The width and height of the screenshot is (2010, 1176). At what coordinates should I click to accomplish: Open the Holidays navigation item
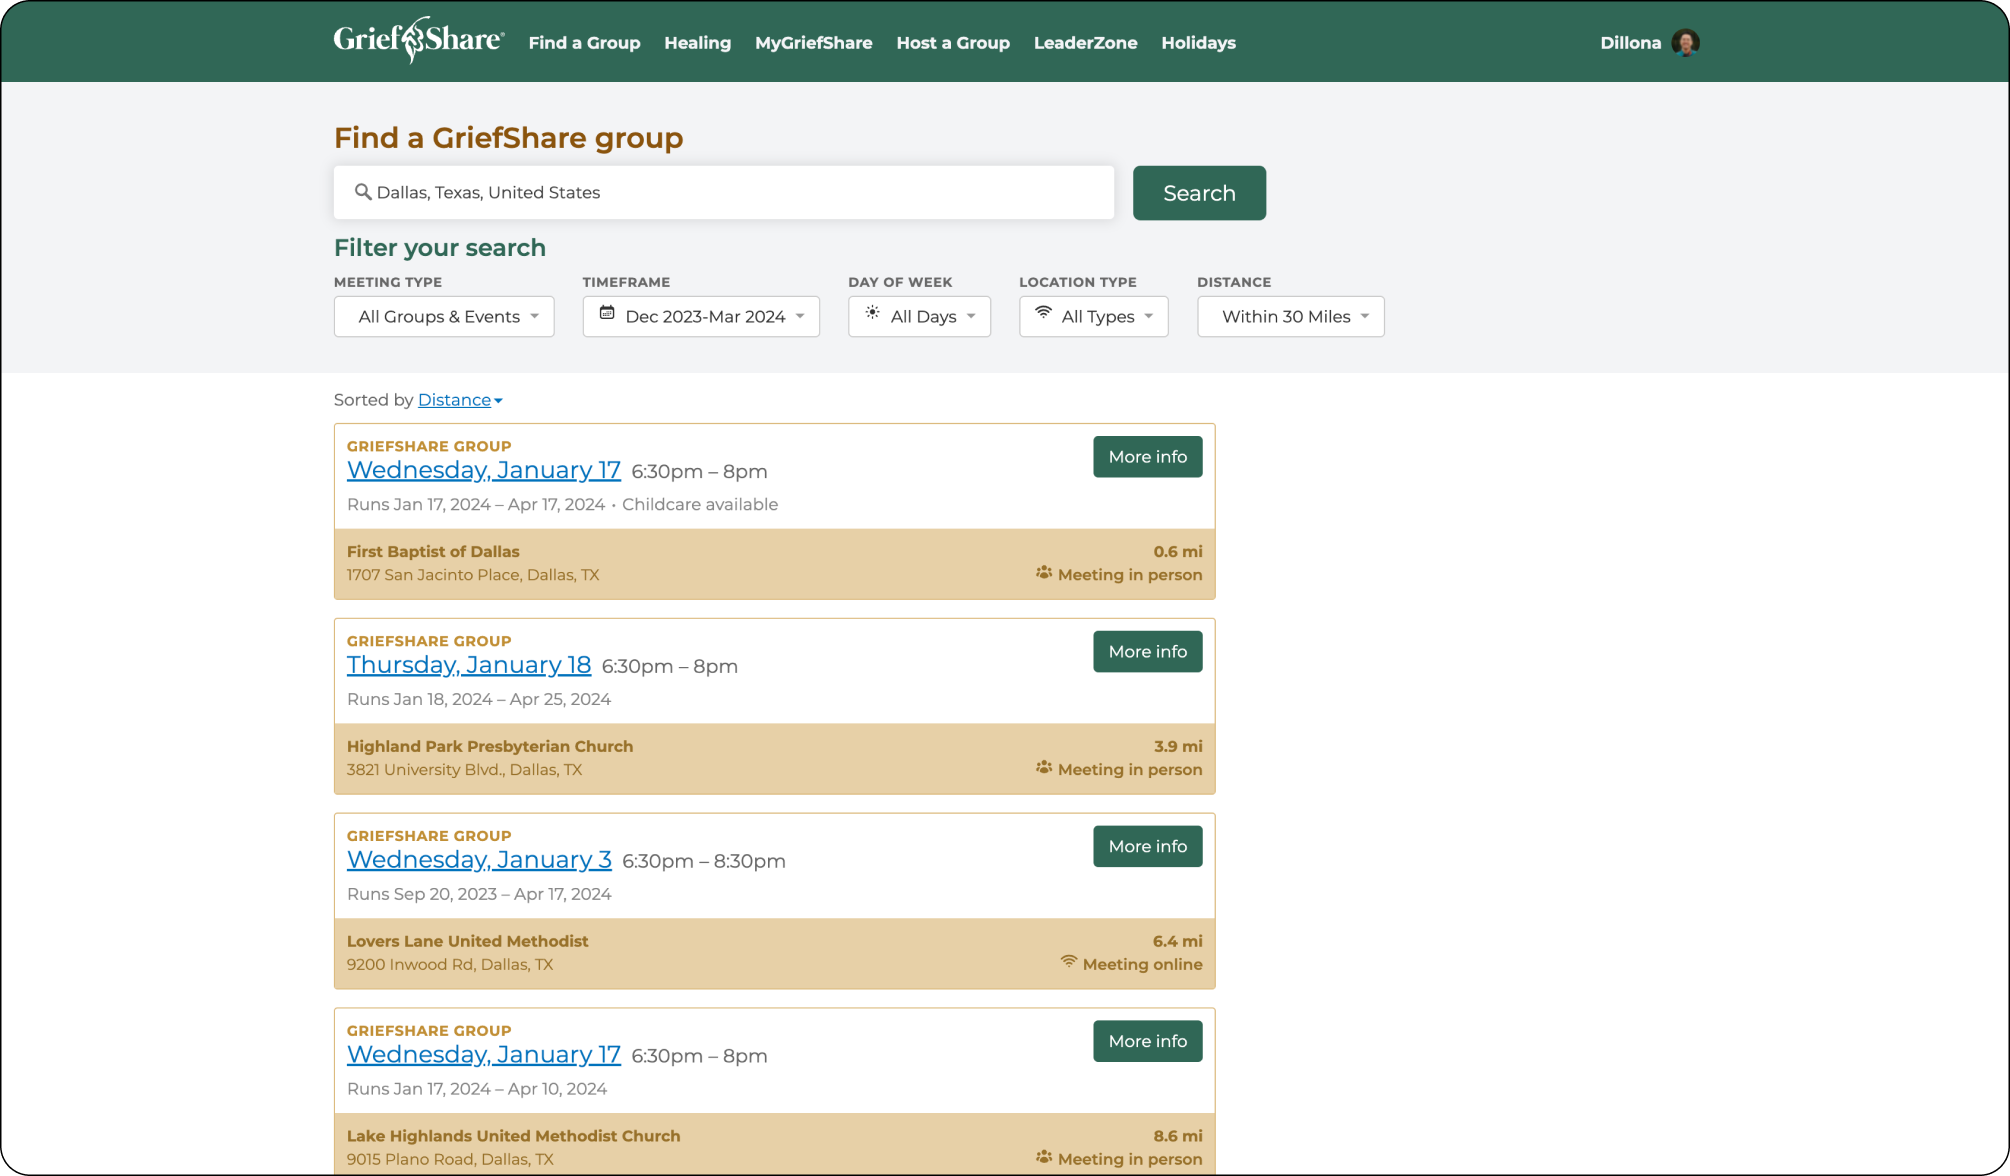coord(1198,43)
